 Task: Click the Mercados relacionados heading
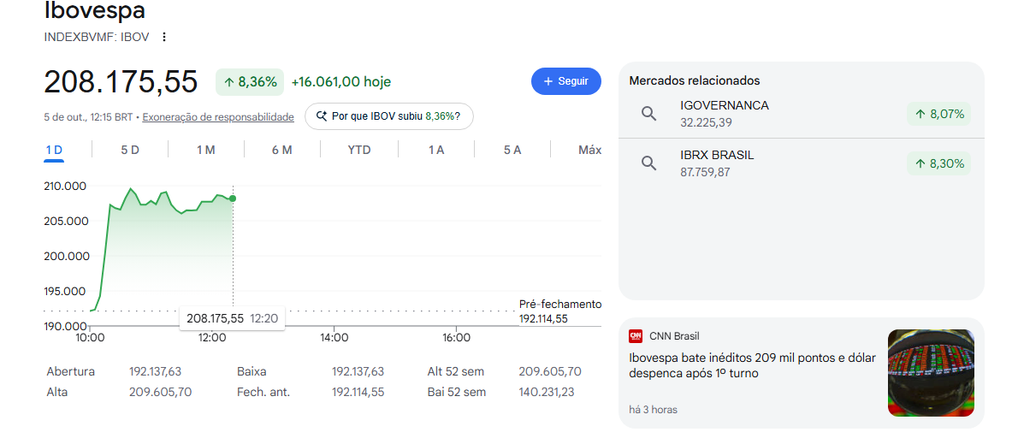[694, 81]
